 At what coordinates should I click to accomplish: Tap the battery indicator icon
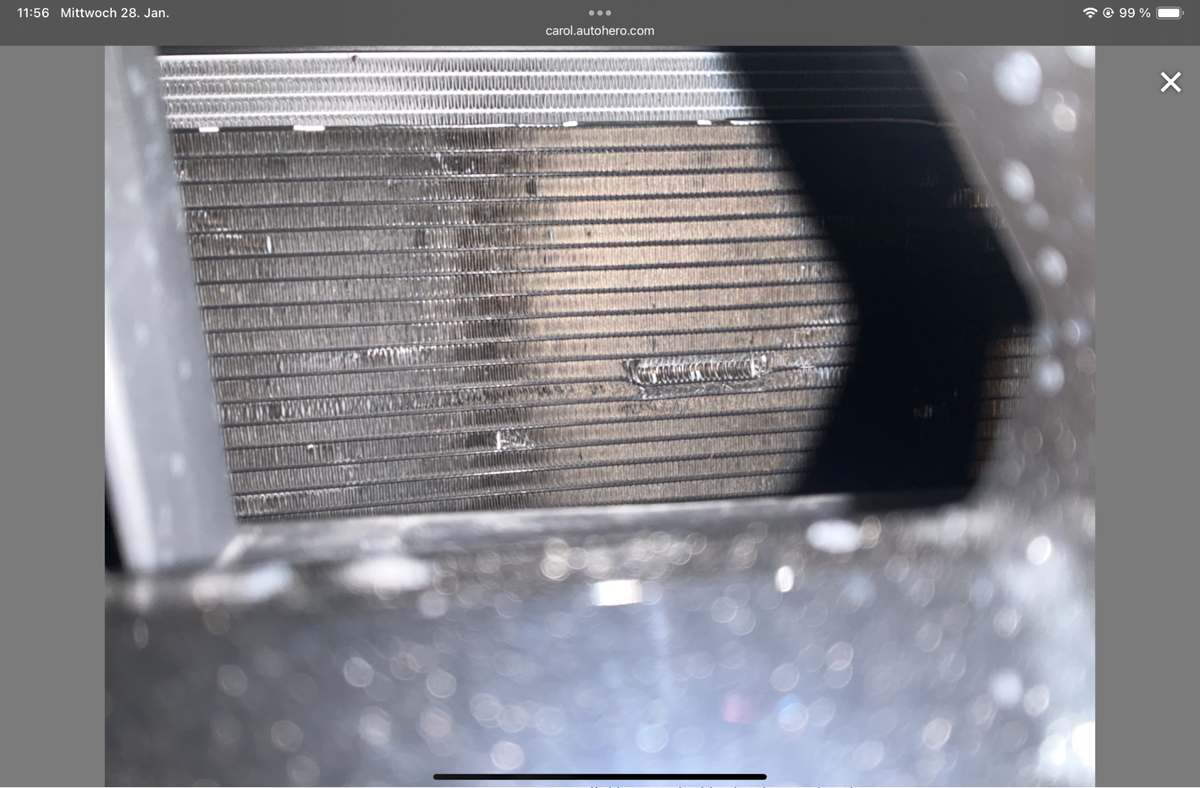[x=1169, y=13]
